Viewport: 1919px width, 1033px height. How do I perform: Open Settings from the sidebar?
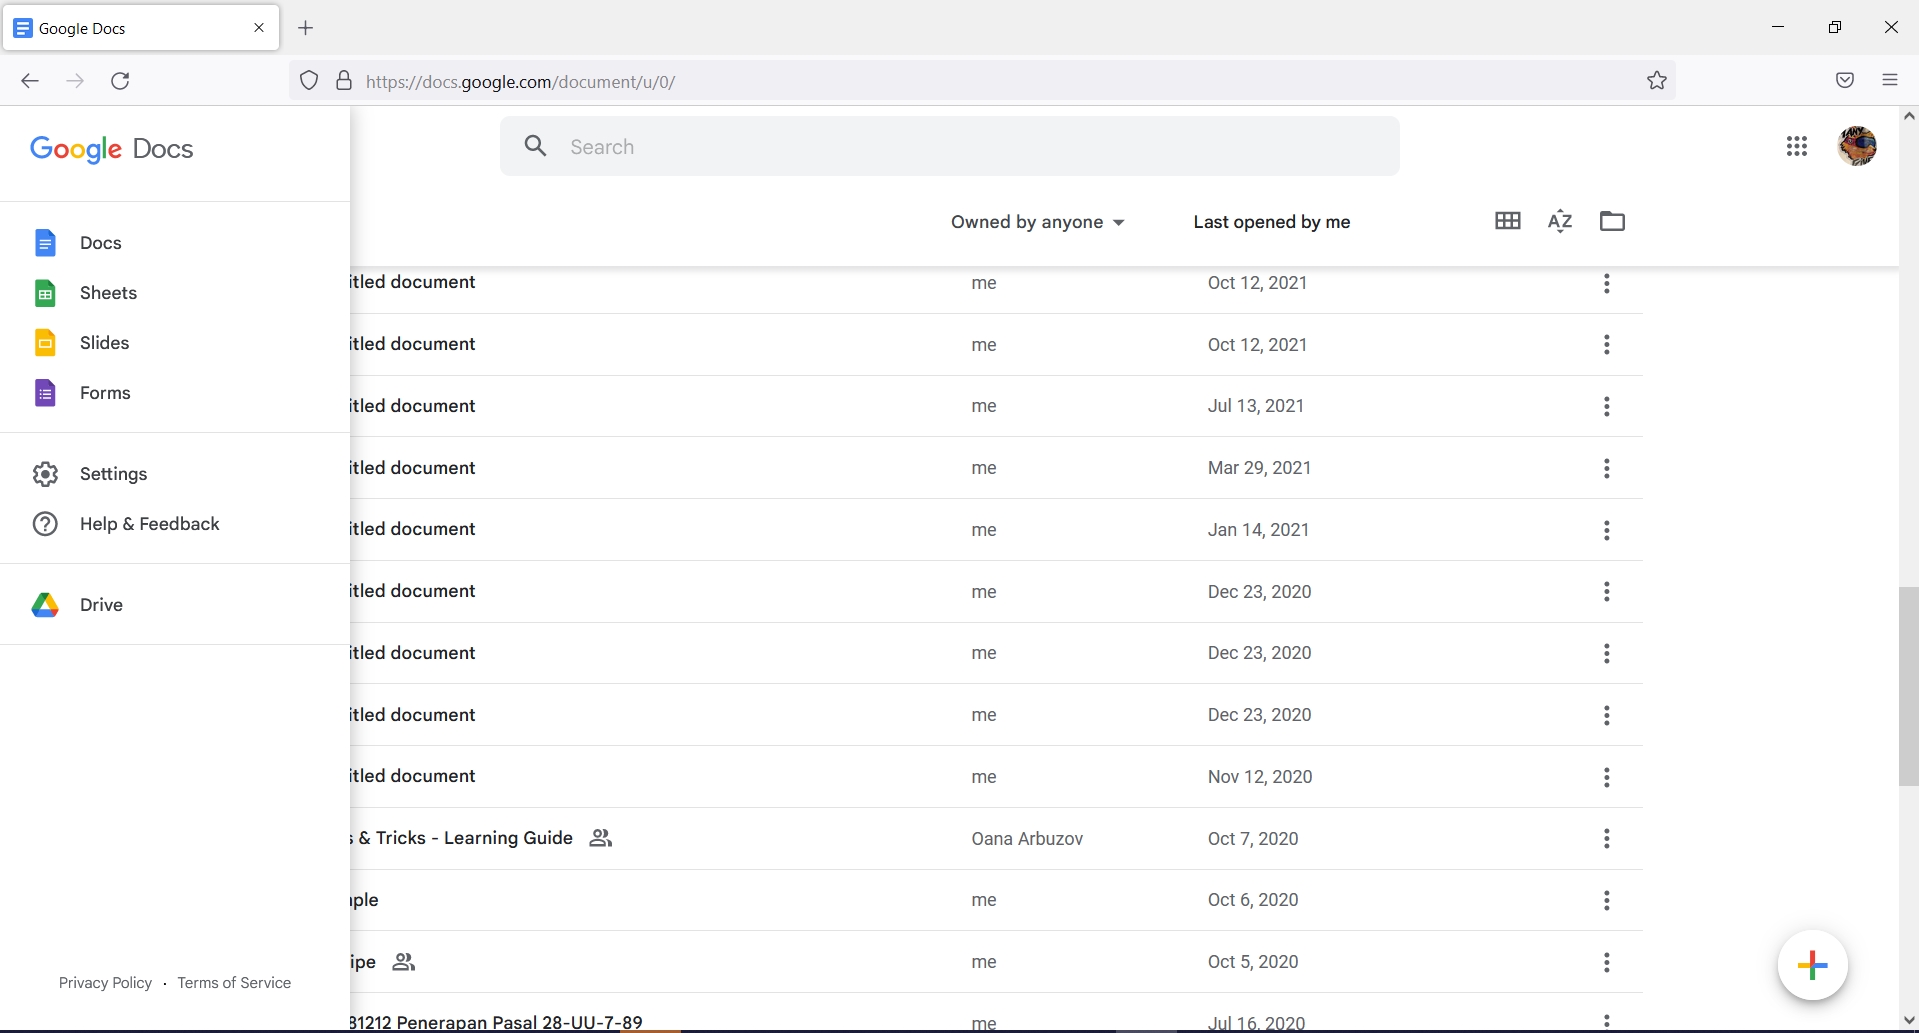coord(115,473)
